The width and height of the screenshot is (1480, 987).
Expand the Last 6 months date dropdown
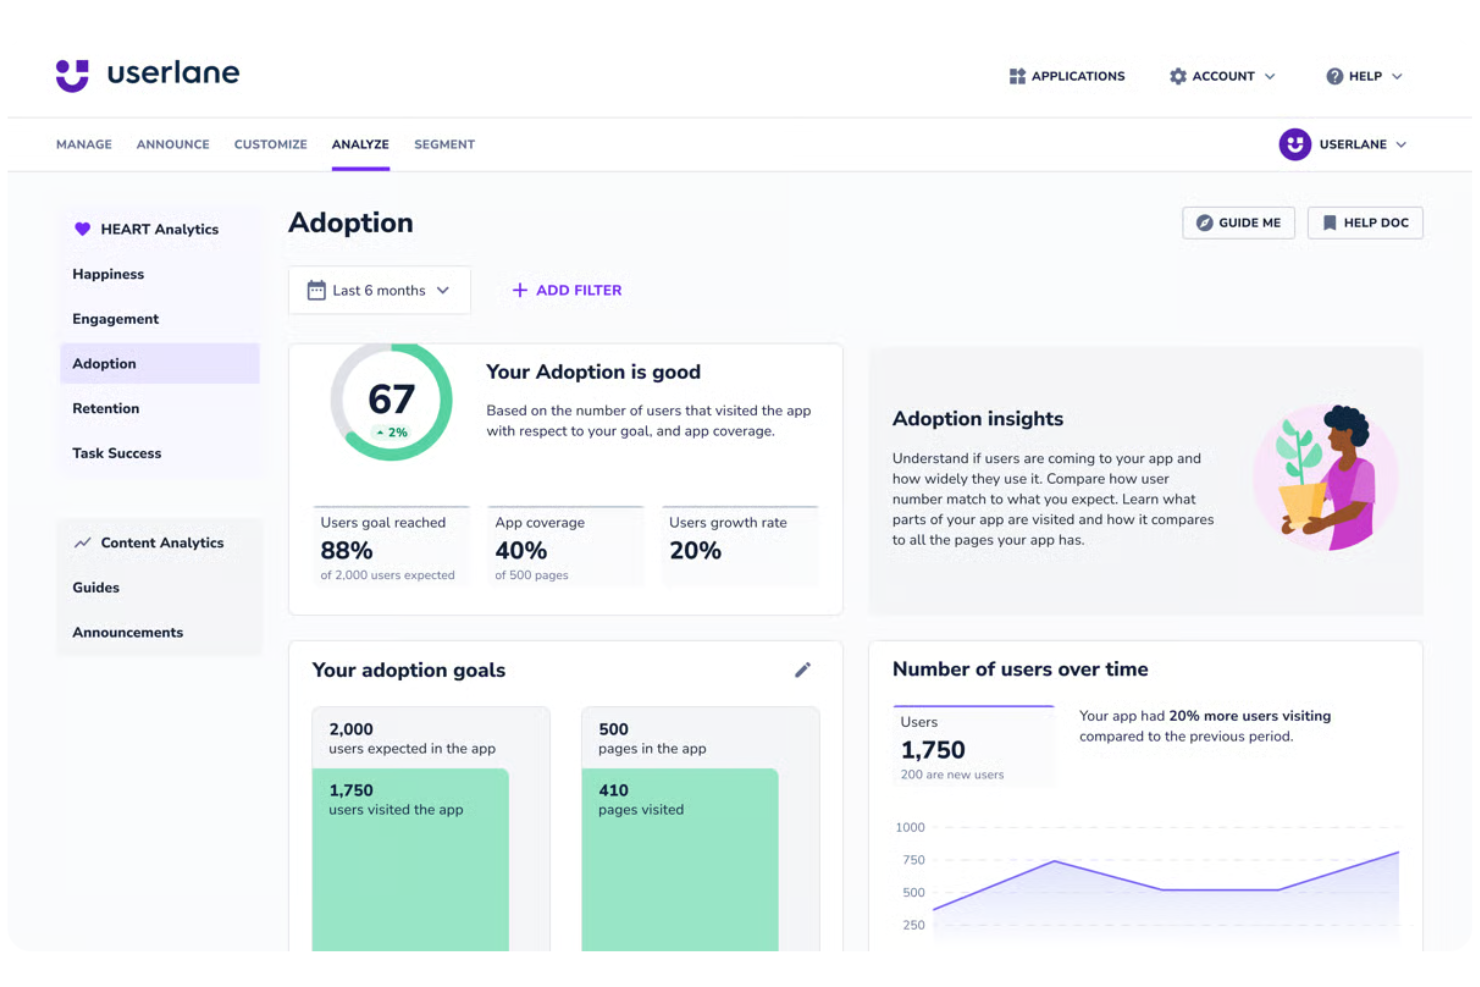(x=379, y=289)
